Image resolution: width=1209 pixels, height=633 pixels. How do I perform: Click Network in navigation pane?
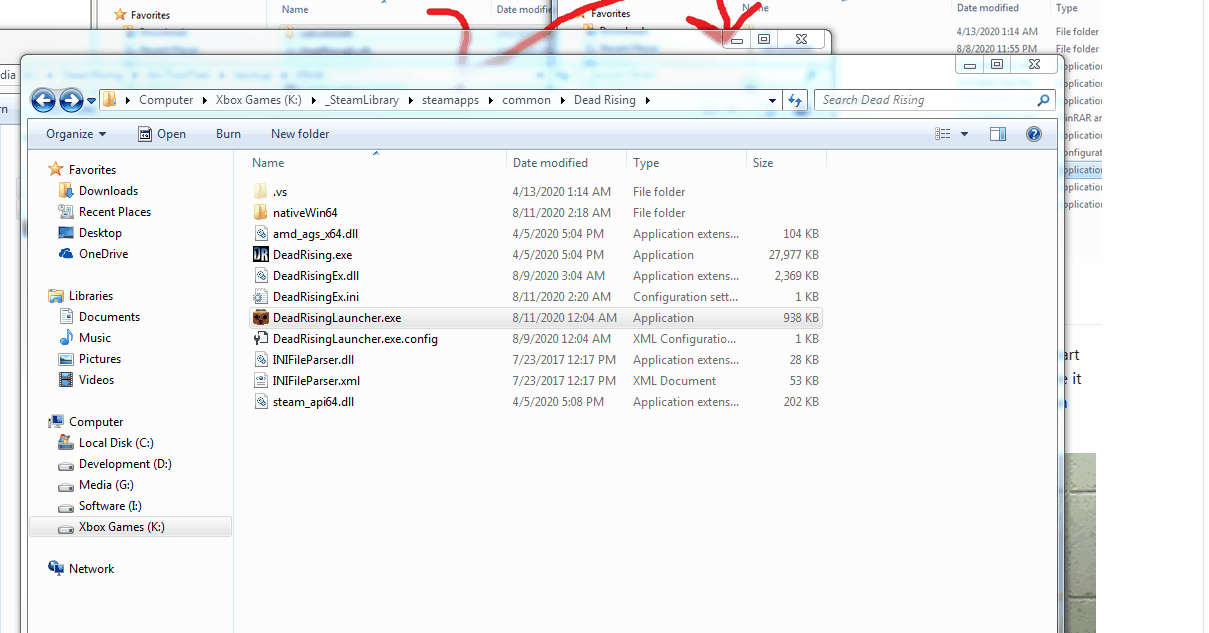coord(91,568)
